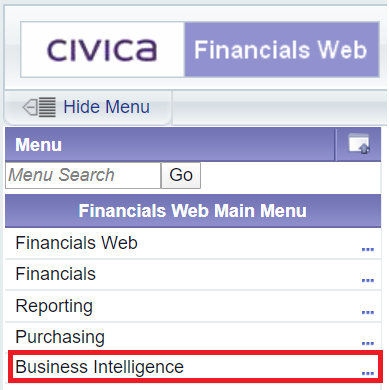The height and width of the screenshot is (390, 389).
Task: Click the Hide Menu link text
Action: [107, 107]
